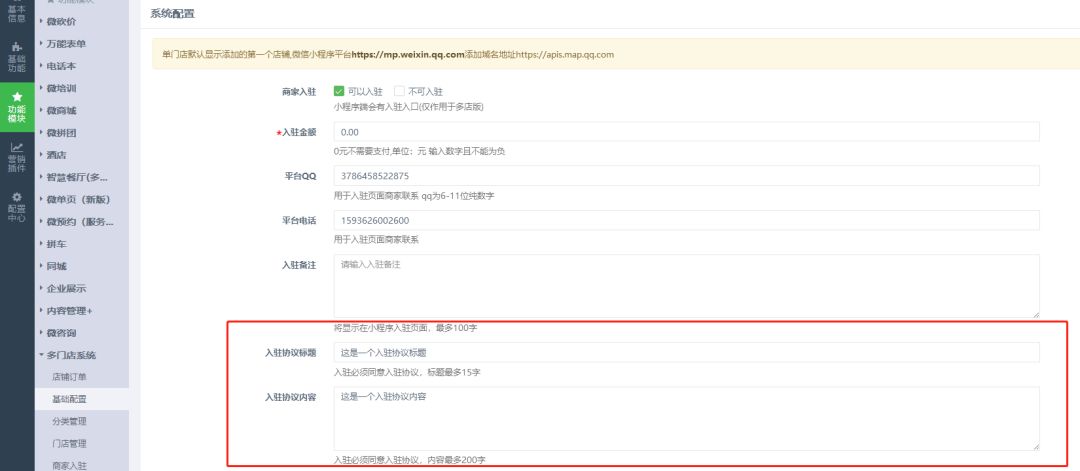The height and width of the screenshot is (471, 1080).
Task: Click the 入驻协议内容 textarea
Action: point(686,419)
